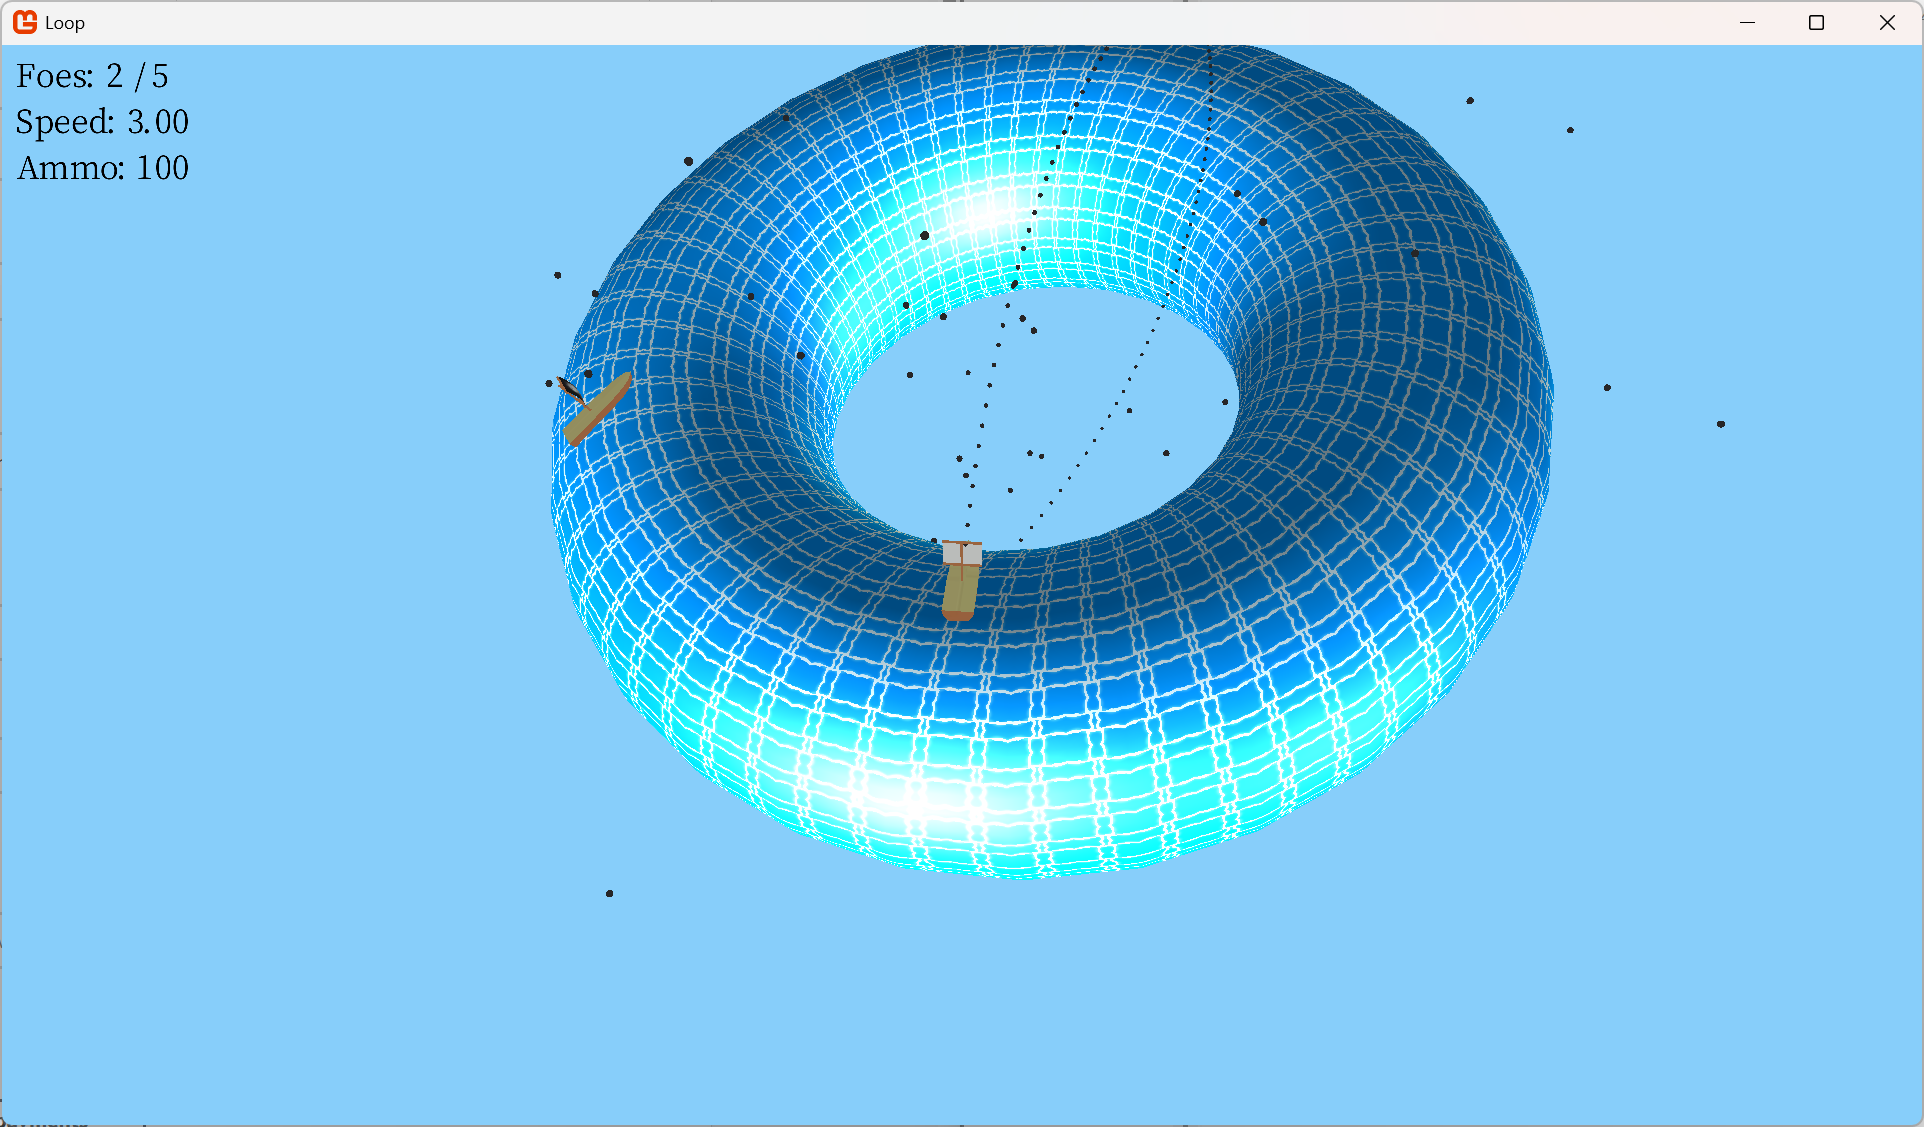1924x1127 pixels.
Task: Click the "Loop" window title text
Action: pos(65,23)
